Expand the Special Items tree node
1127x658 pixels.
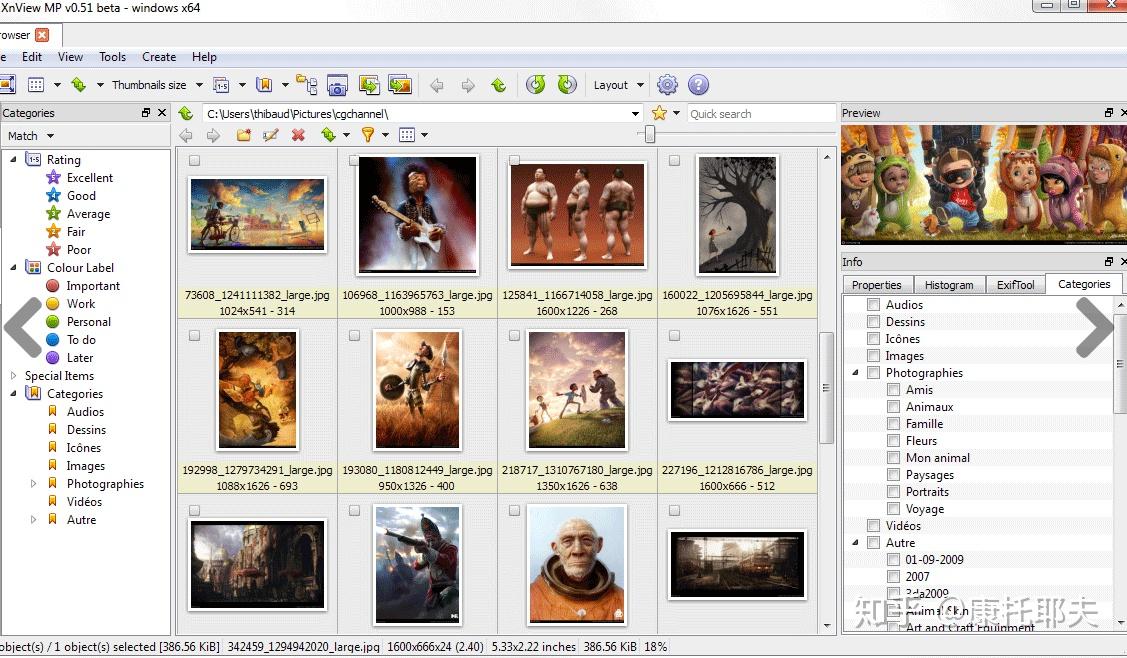pyautogui.click(x=14, y=376)
